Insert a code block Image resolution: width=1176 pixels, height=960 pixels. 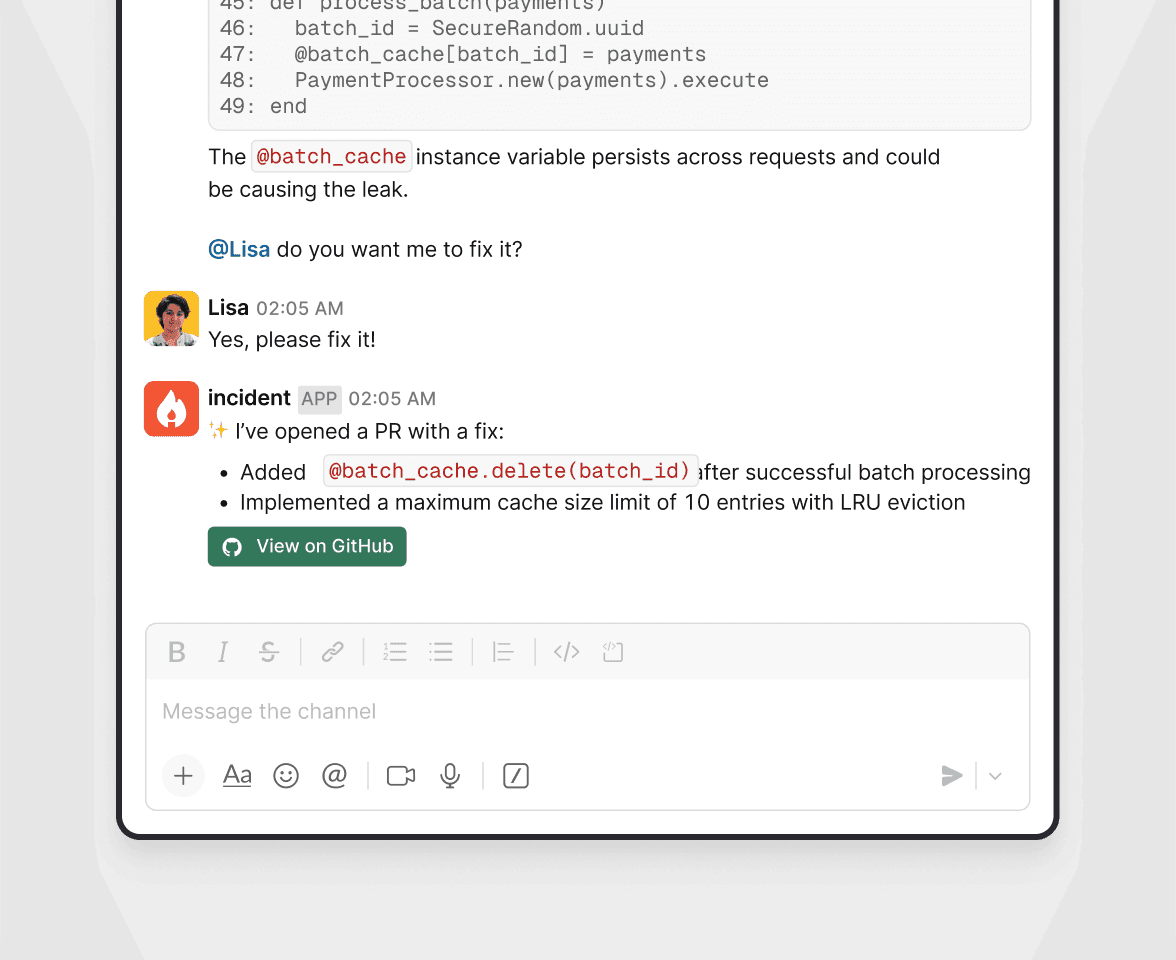pos(613,653)
